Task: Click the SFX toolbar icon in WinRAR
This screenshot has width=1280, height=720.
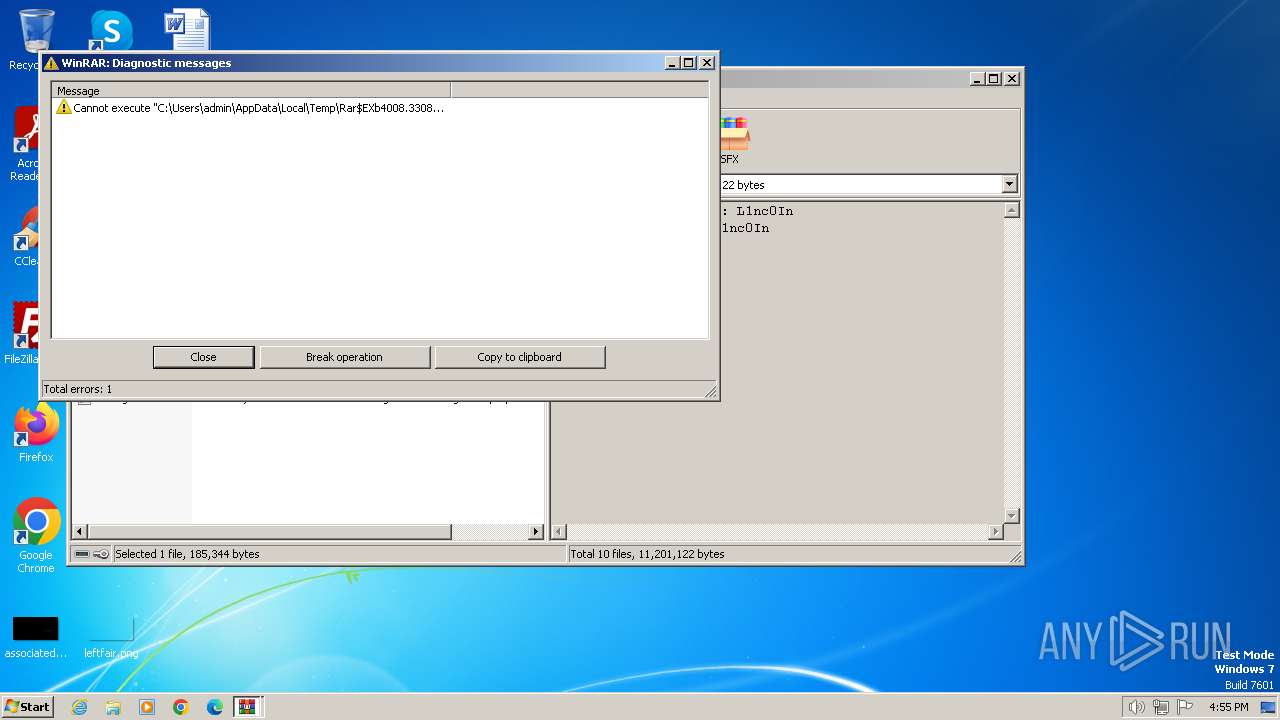Action: [733, 141]
